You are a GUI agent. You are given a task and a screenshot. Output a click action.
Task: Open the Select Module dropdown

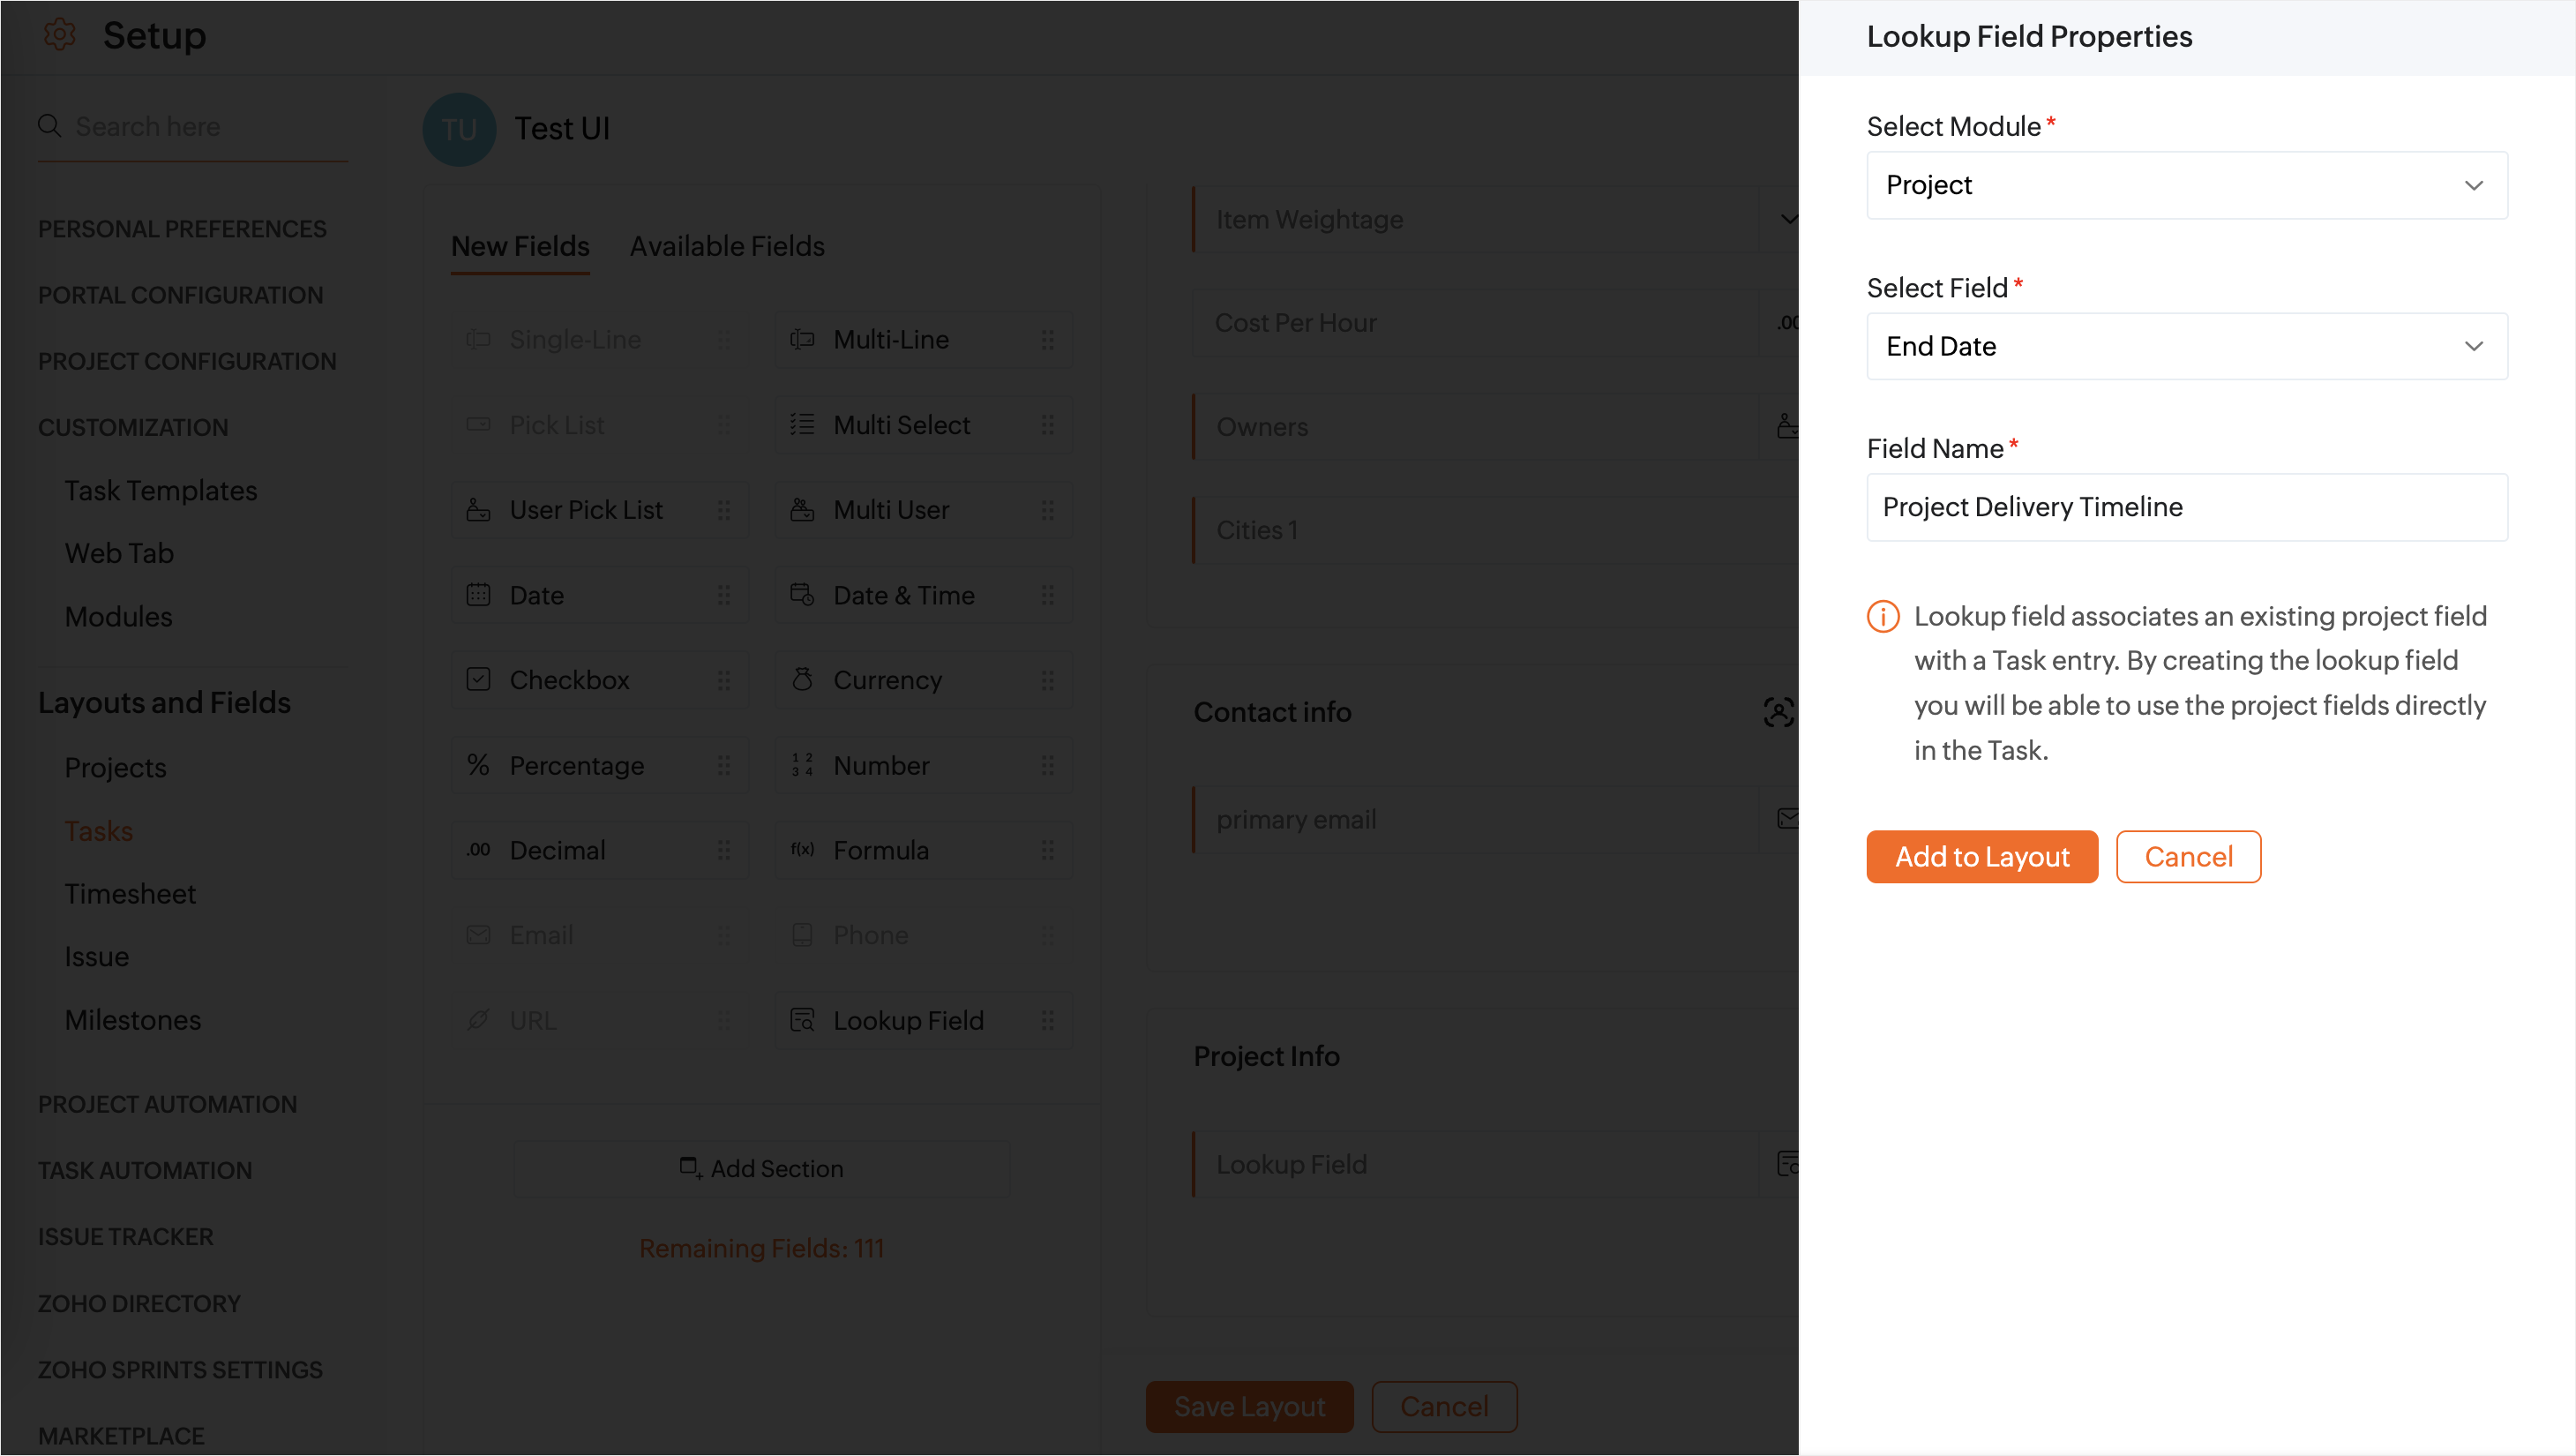tap(2186, 185)
